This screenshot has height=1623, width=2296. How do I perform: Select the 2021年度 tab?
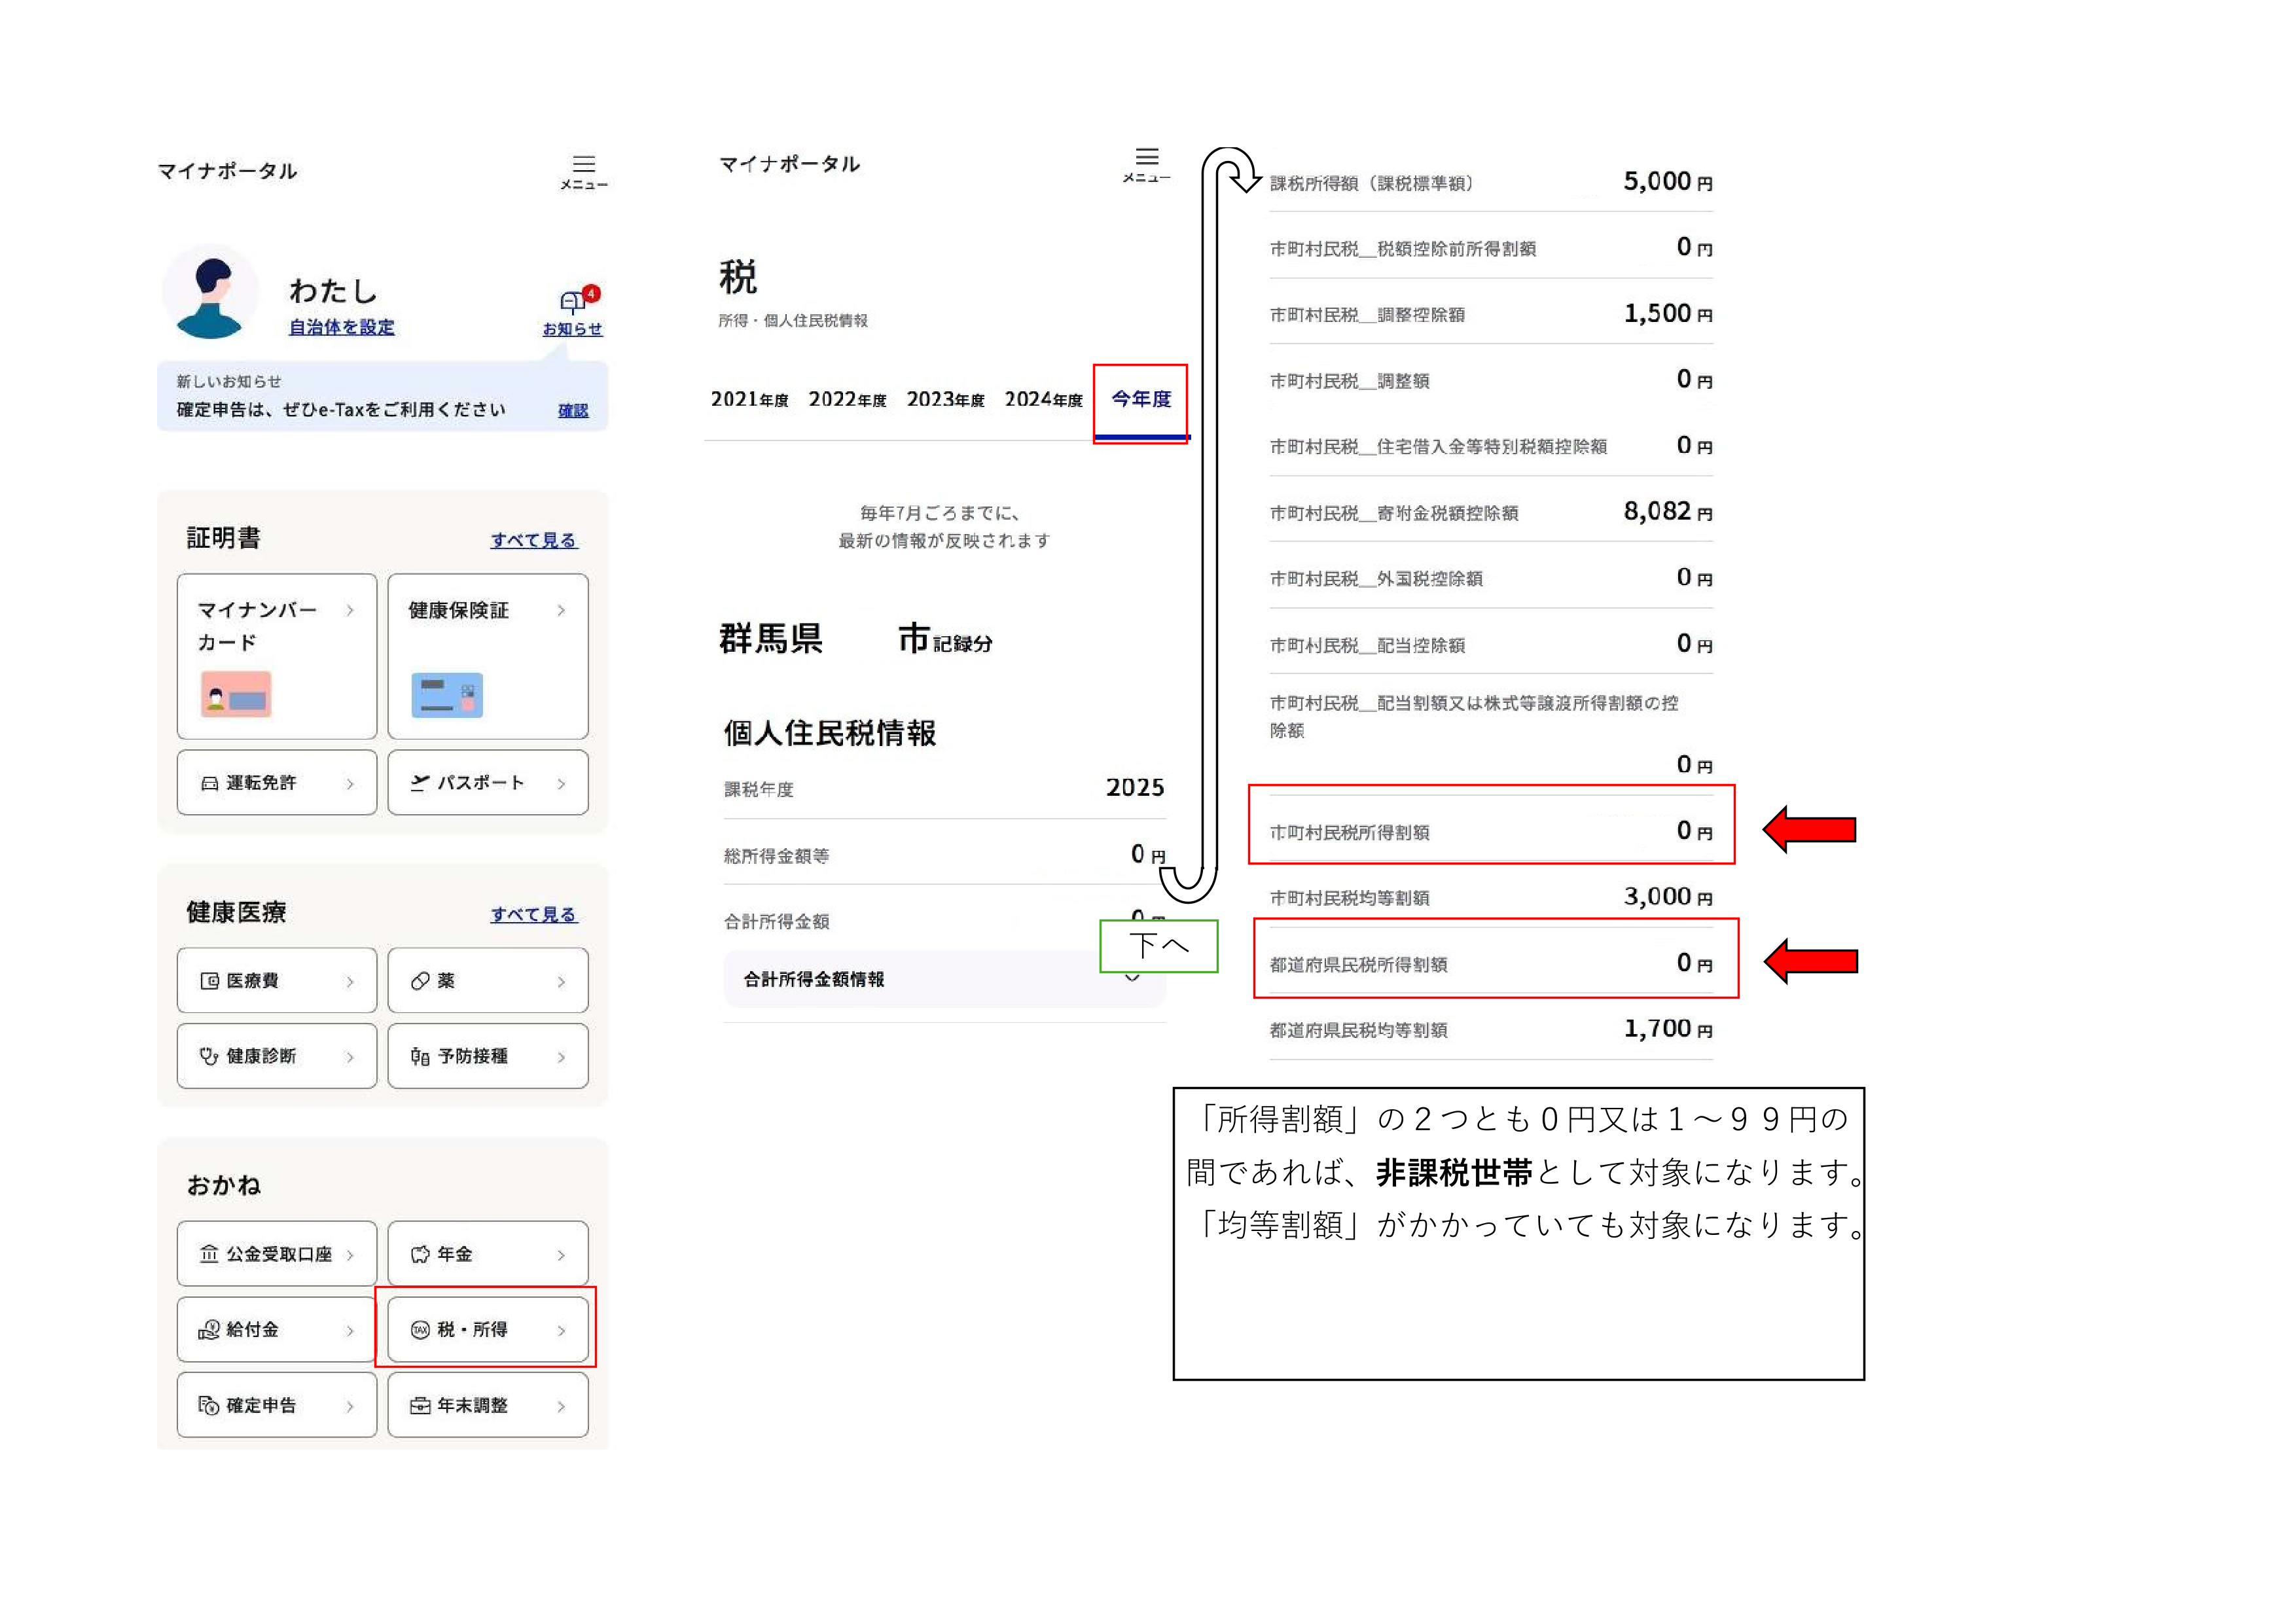click(749, 400)
